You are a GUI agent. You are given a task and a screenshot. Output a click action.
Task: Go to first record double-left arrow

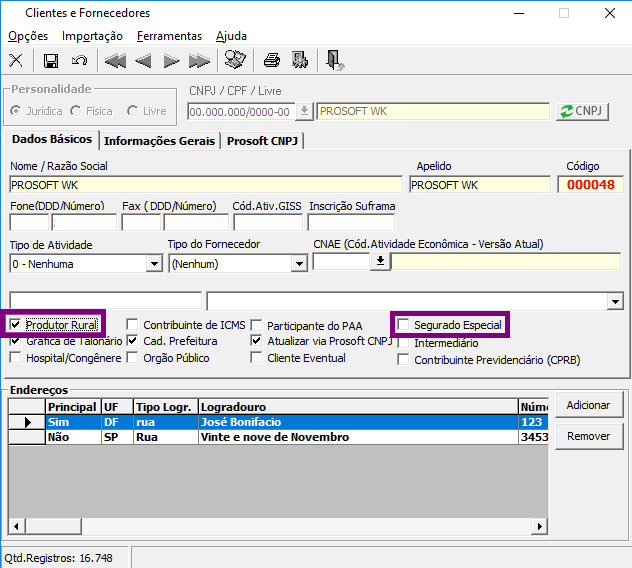(x=115, y=61)
